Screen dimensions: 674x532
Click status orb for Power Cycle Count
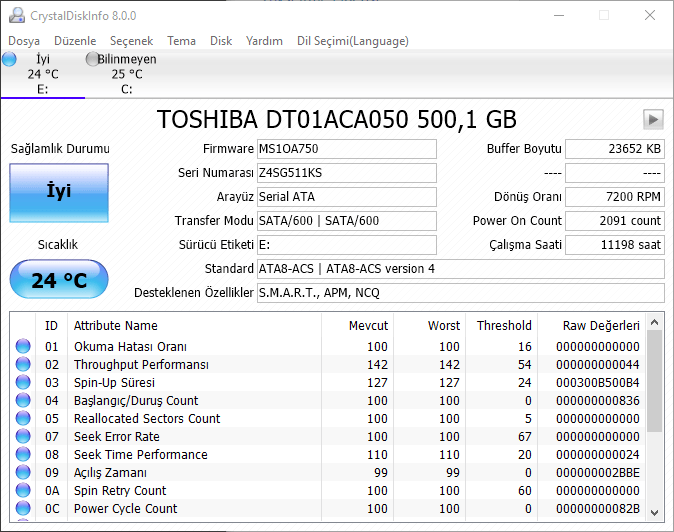pos(23,509)
